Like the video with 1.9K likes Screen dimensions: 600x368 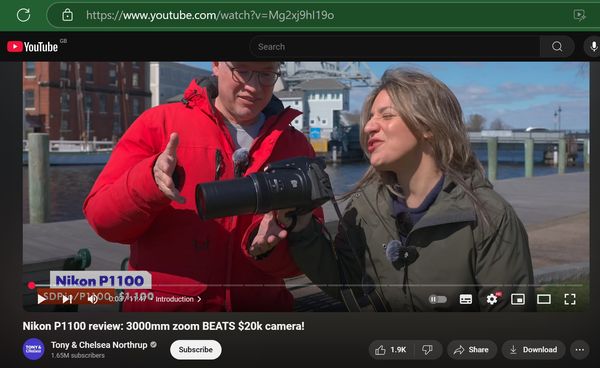pyautogui.click(x=391, y=350)
